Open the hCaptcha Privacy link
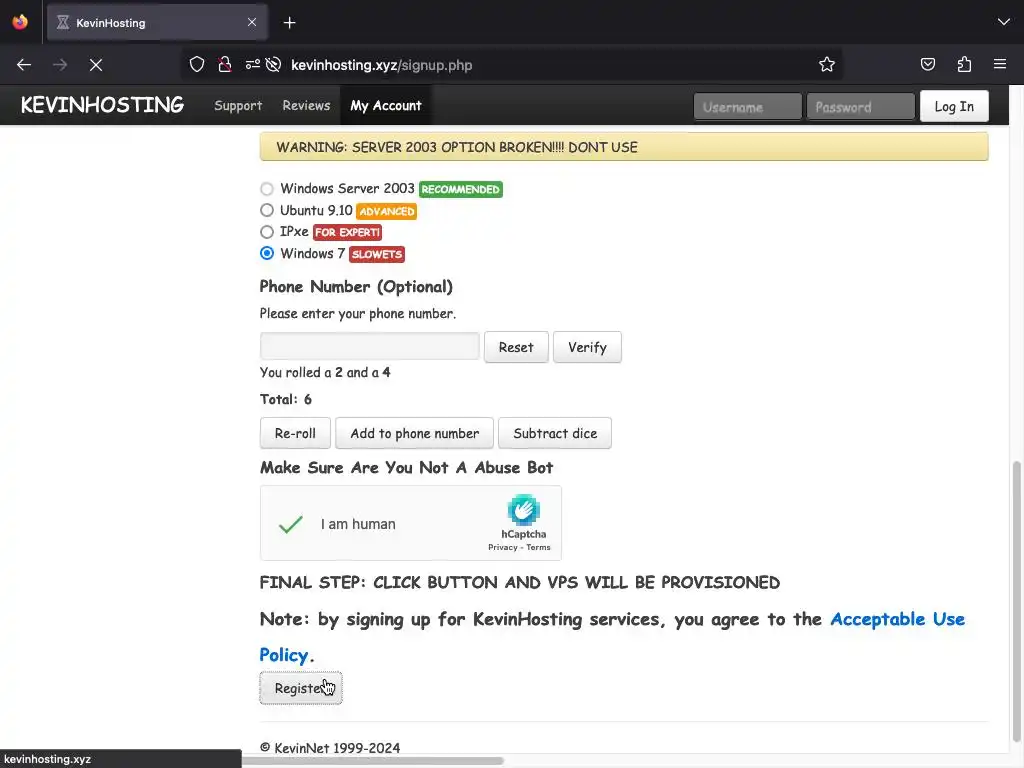This screenshot has width=1024, height=768. (x=502, y=548)
